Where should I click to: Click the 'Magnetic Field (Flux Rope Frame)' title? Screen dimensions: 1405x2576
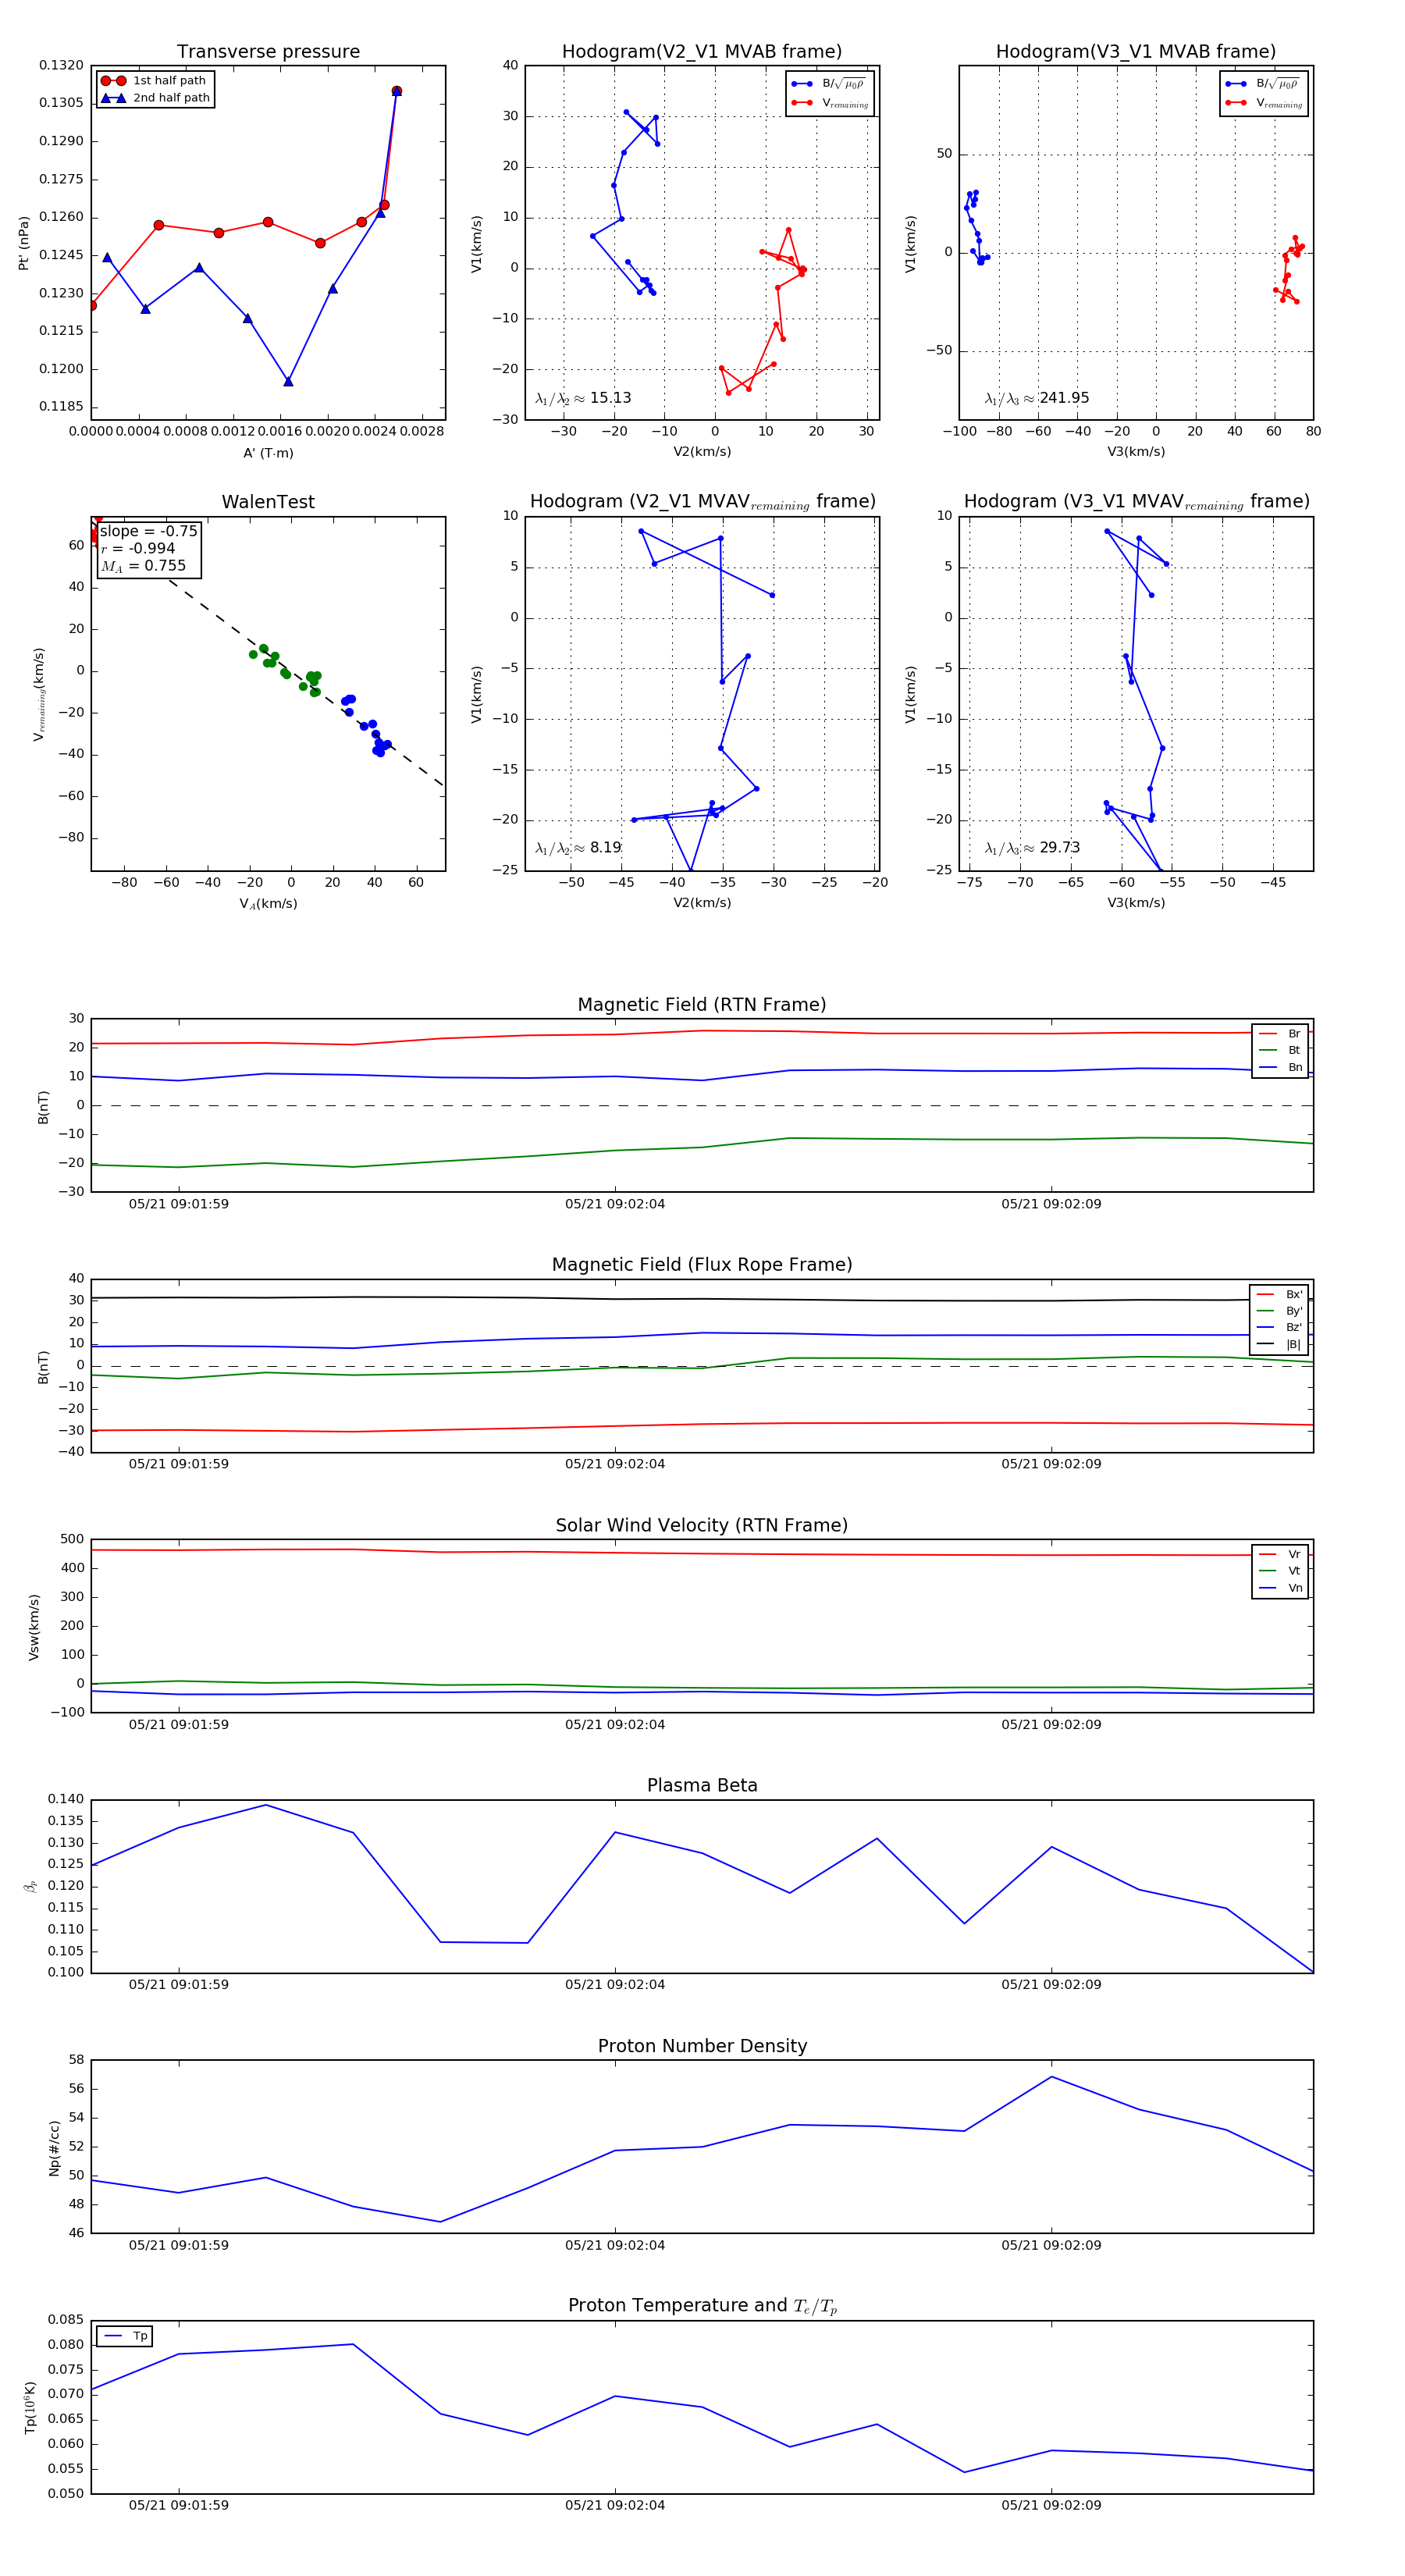[x=702, y=1265]
